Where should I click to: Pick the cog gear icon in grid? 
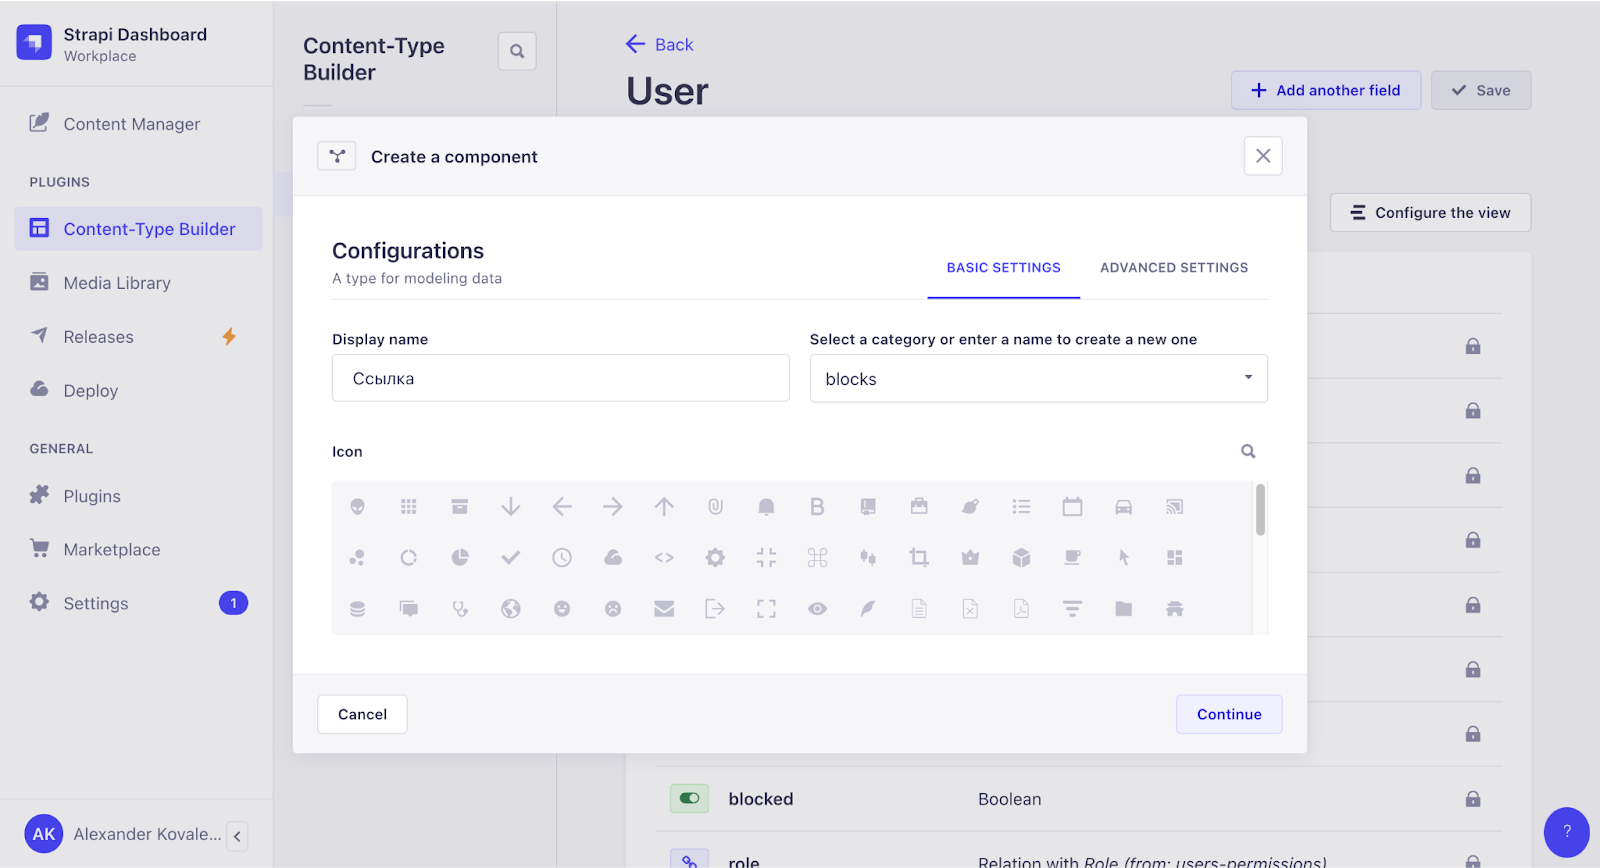715,558
